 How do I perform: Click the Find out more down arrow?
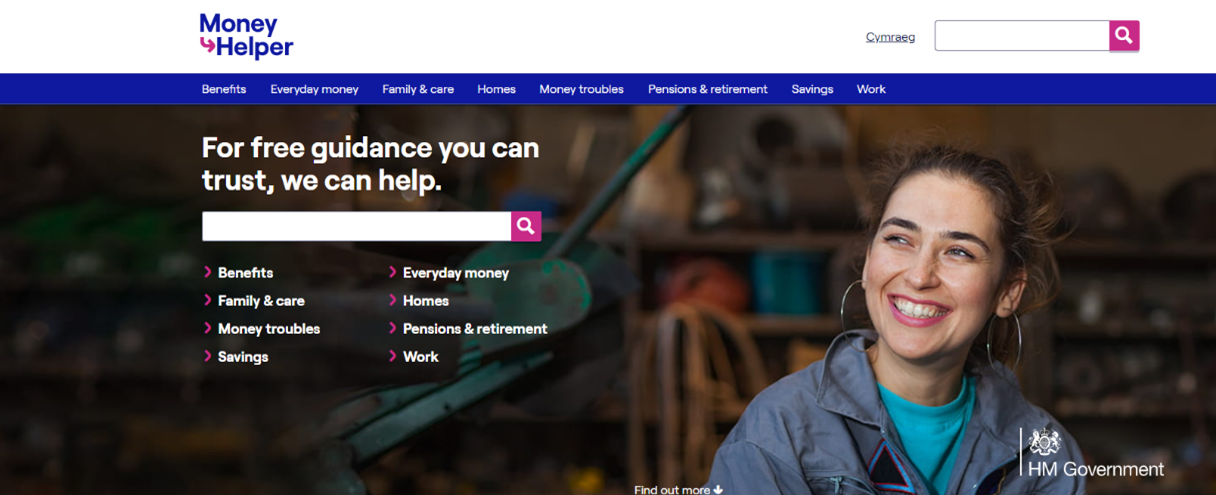click(718, 490)
